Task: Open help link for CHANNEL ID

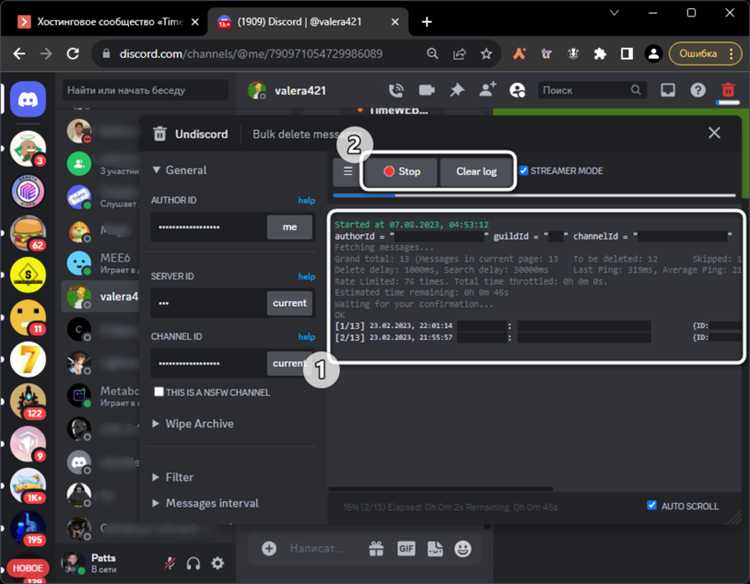Action: [307, 337]
